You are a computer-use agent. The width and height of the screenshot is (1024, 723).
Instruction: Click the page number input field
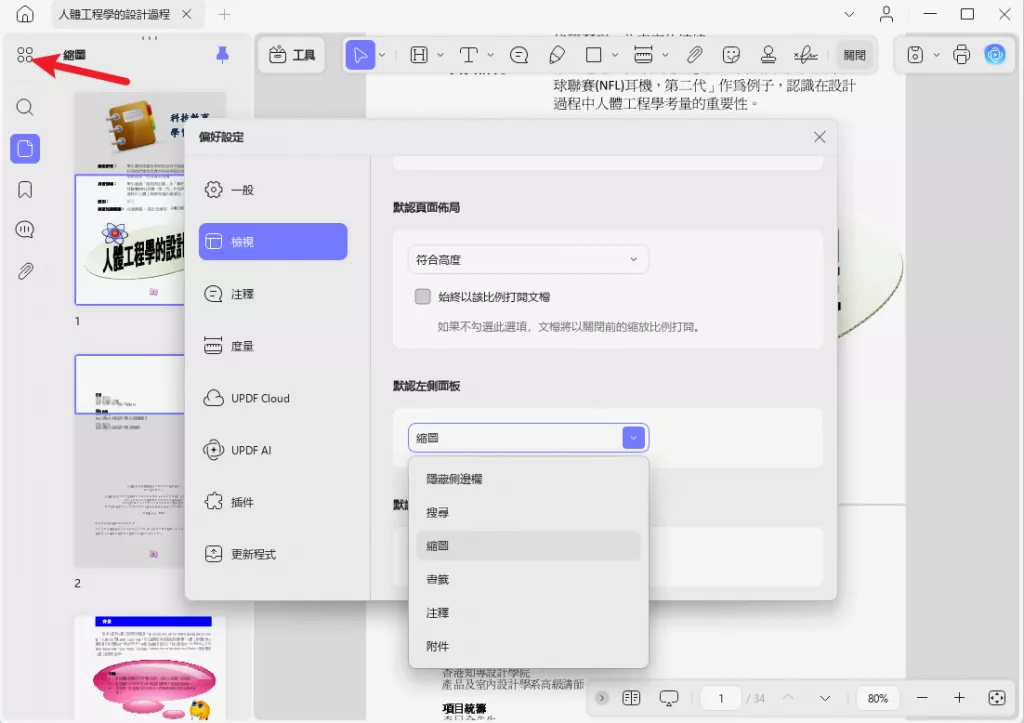coord(721,698)
